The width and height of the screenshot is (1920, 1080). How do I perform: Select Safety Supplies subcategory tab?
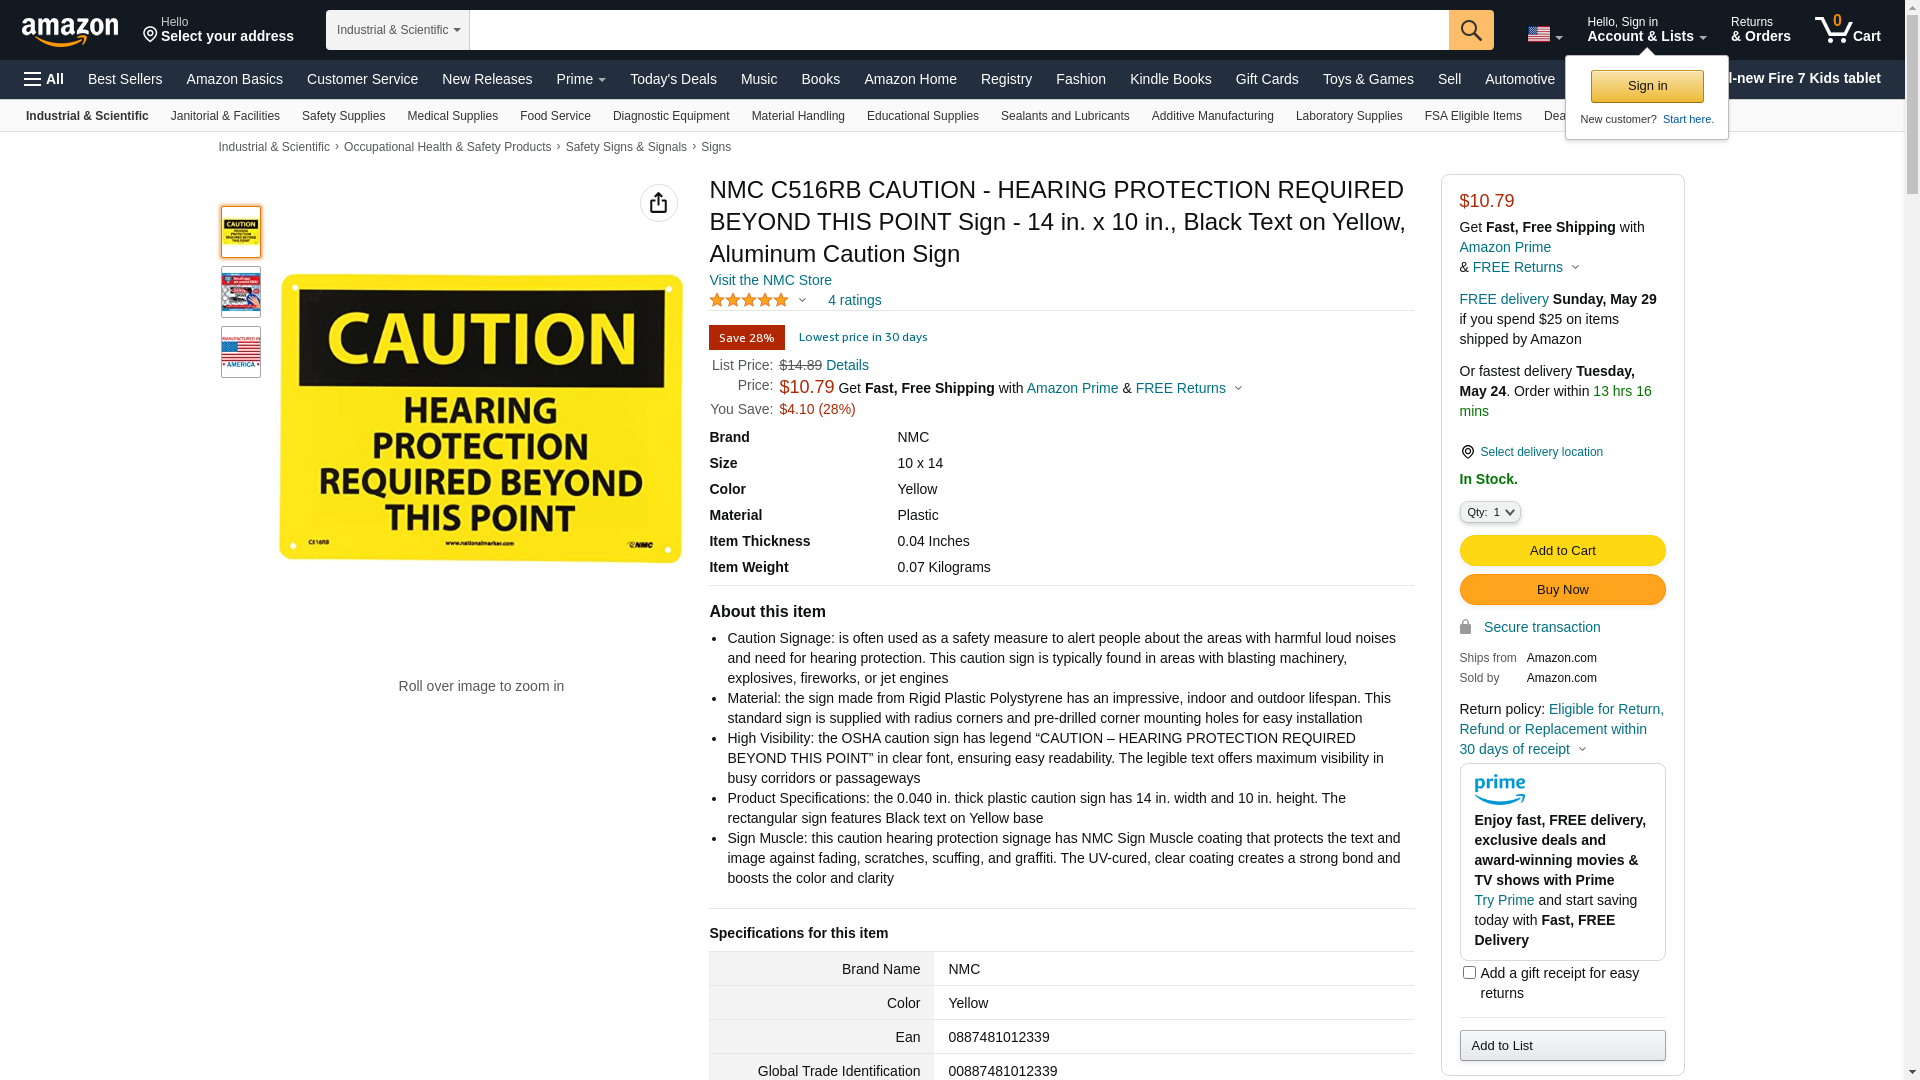pyautogui.click(x=343, y=116)
